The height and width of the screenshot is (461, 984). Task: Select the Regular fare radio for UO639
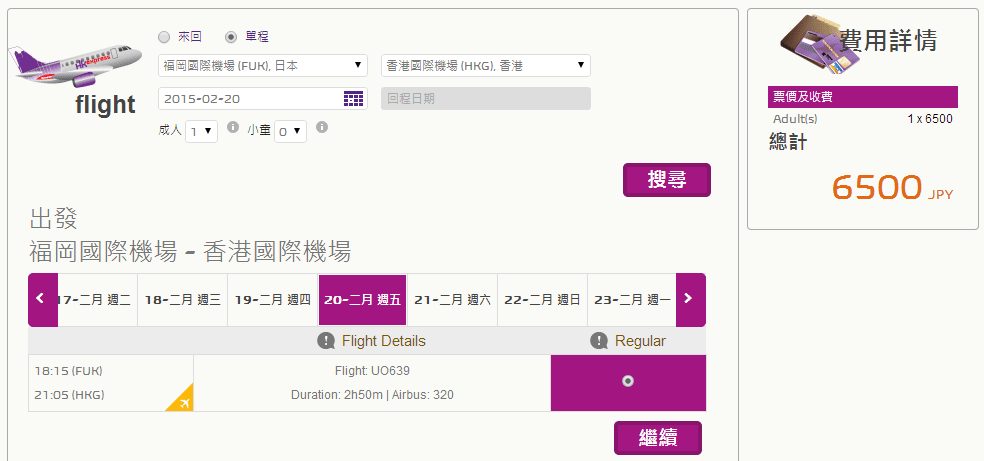(627, 381)
